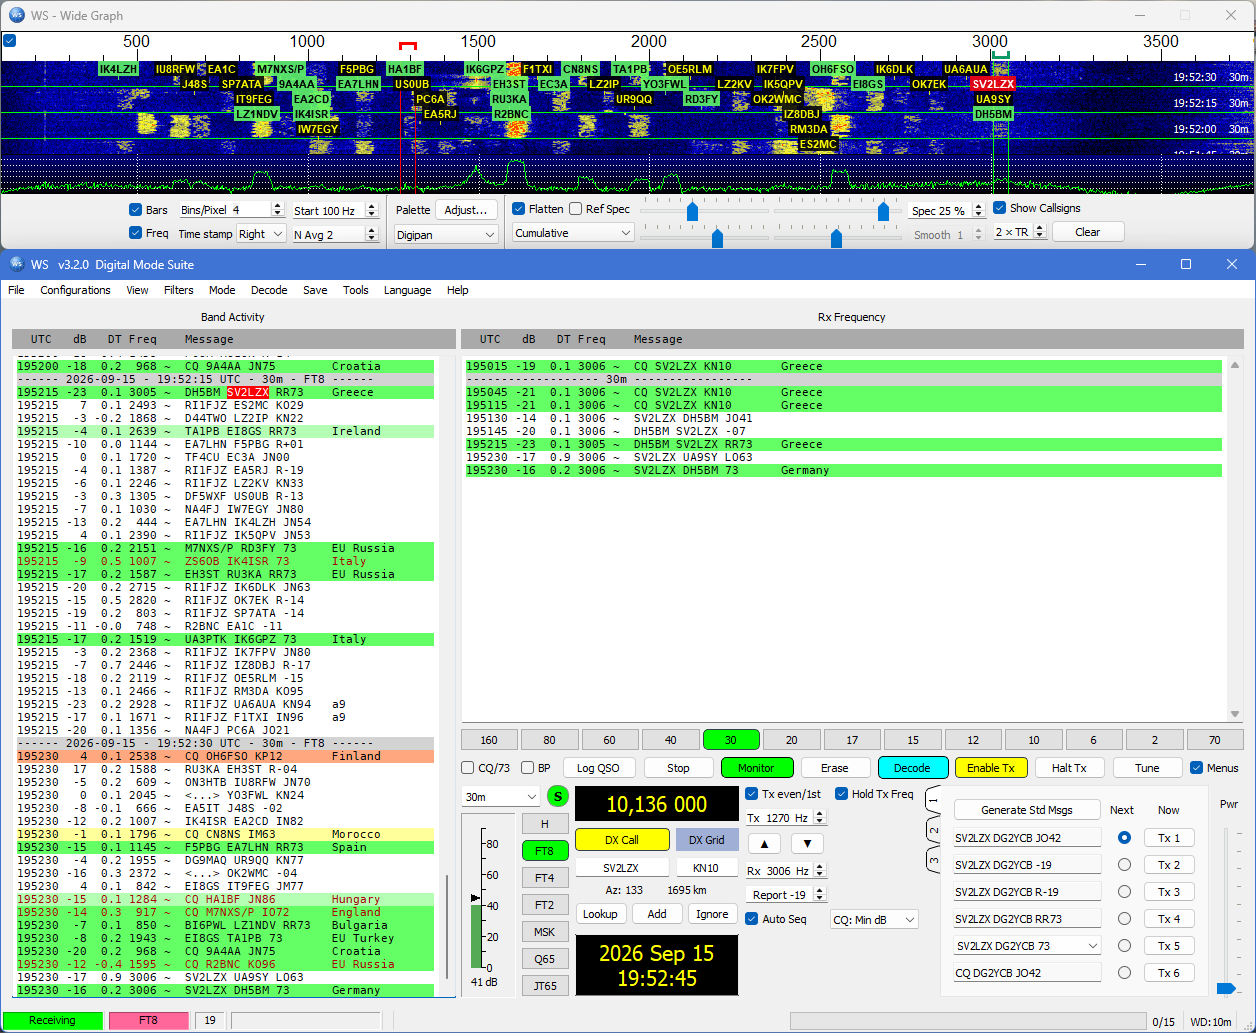Image resolution: width=1256 pixels, height=1033 pixels.
Task: Adjust the Report -19 spinner
Action: (x=786, y=895)
